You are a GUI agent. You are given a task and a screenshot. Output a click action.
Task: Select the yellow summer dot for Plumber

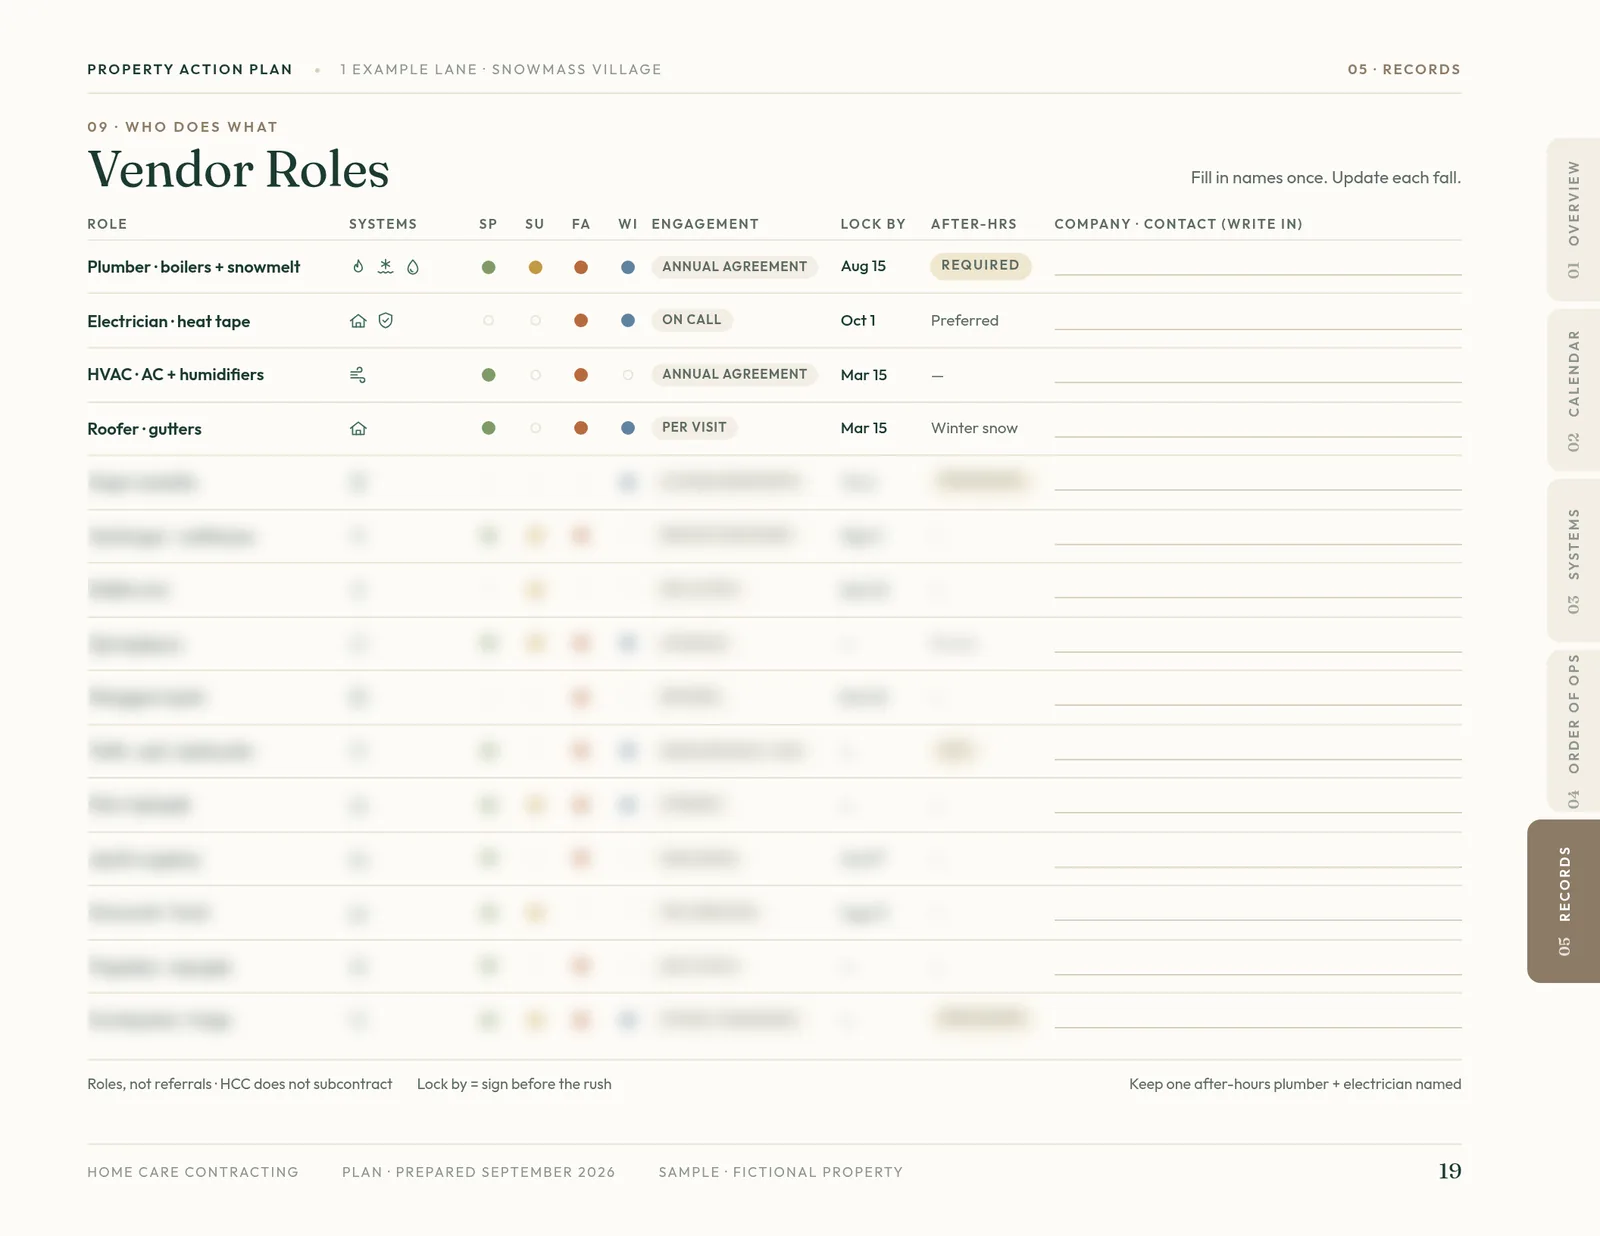coord(535,267)
